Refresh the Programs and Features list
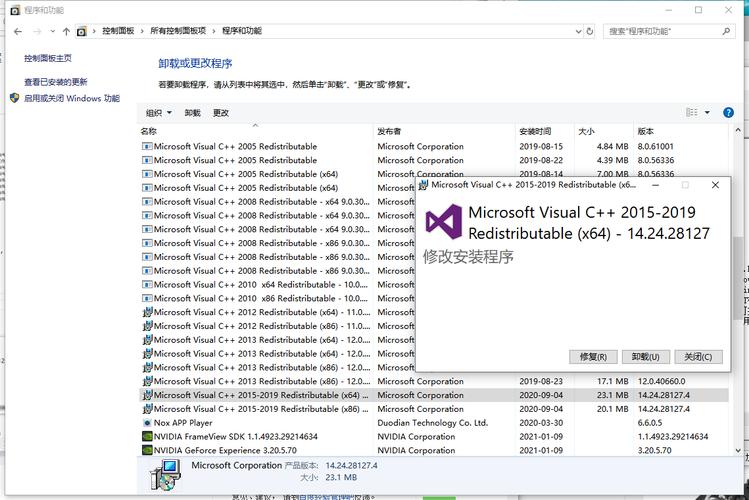Screen dimensions: 749x500 [x=590, y=32]
